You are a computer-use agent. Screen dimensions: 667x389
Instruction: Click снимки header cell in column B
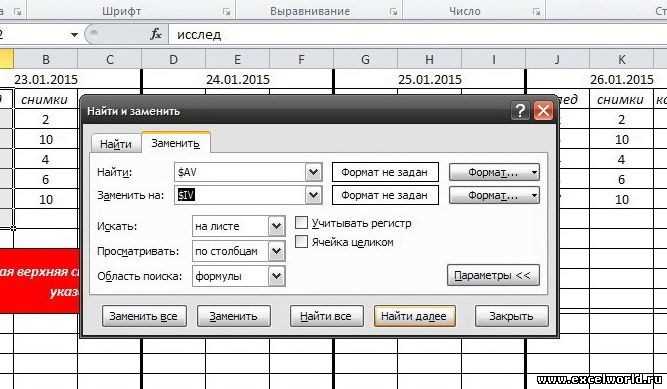point(45,100)
